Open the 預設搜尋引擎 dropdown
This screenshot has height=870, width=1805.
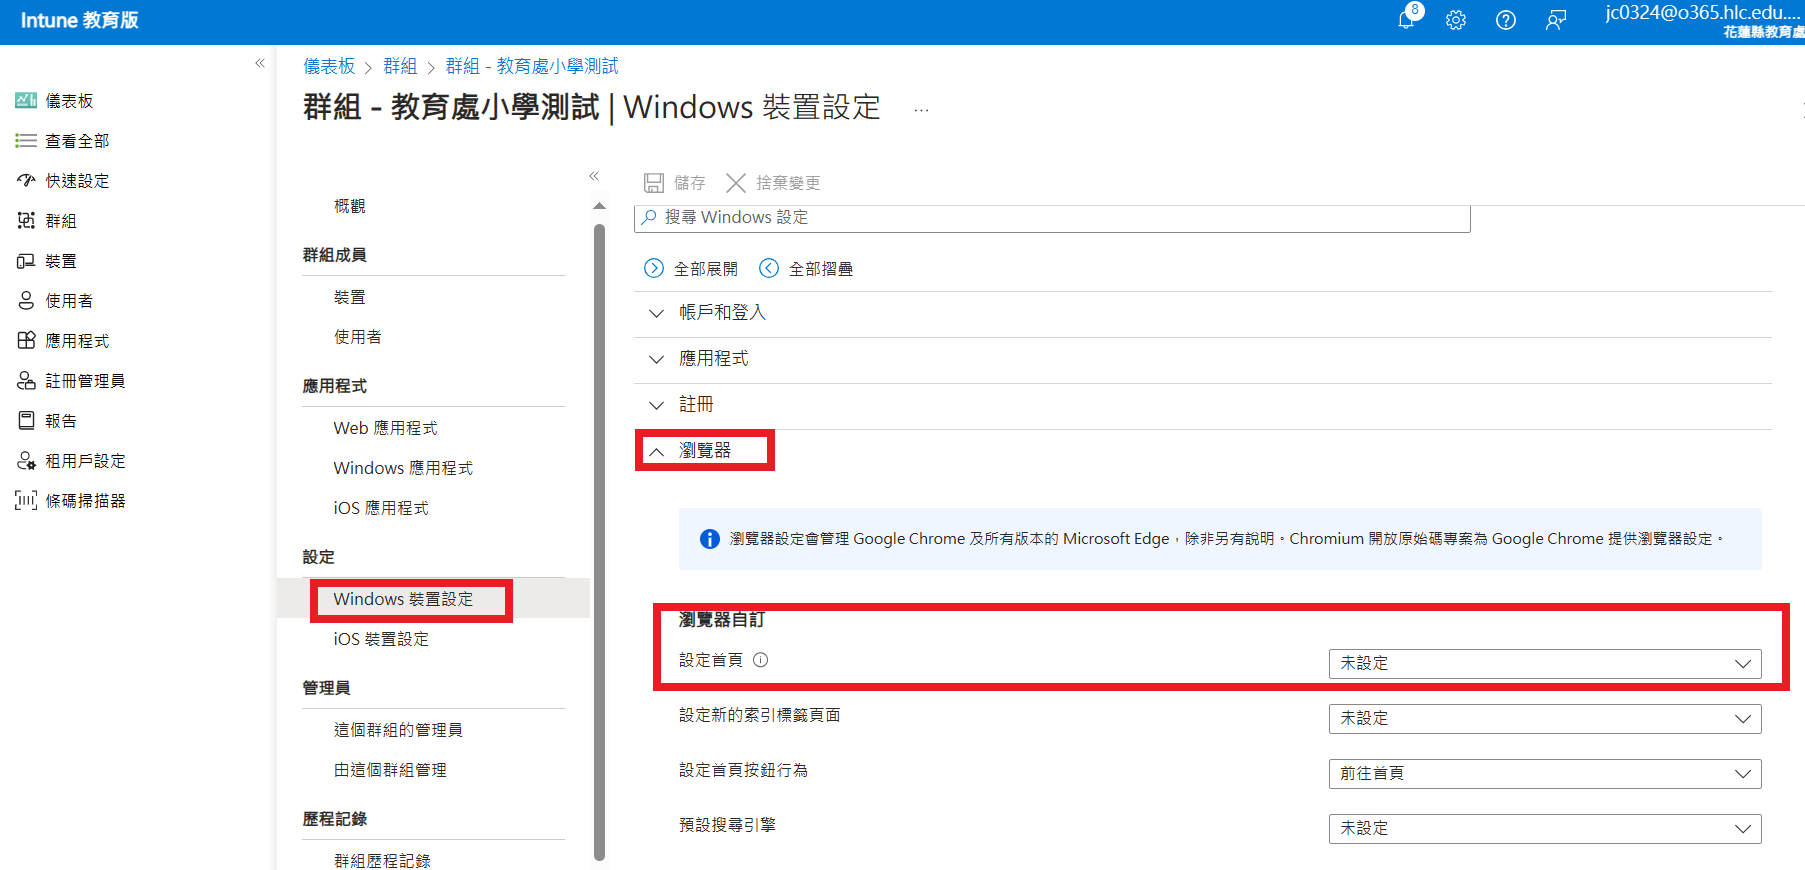[1544, 829]
